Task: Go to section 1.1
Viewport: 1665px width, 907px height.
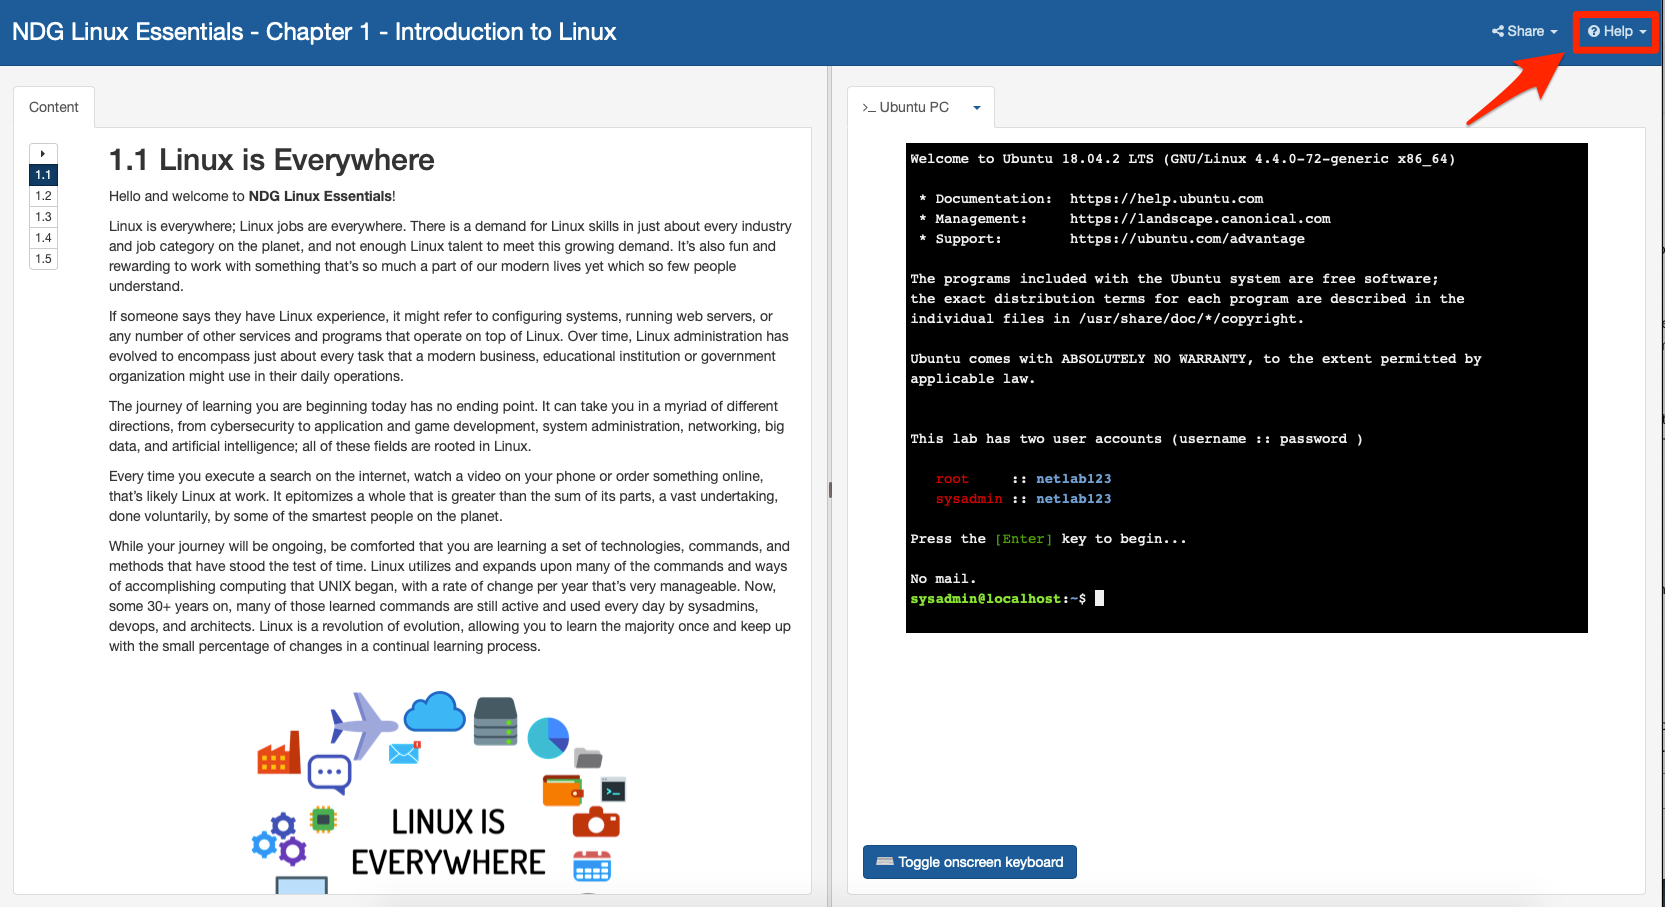Action: point(43,175)
